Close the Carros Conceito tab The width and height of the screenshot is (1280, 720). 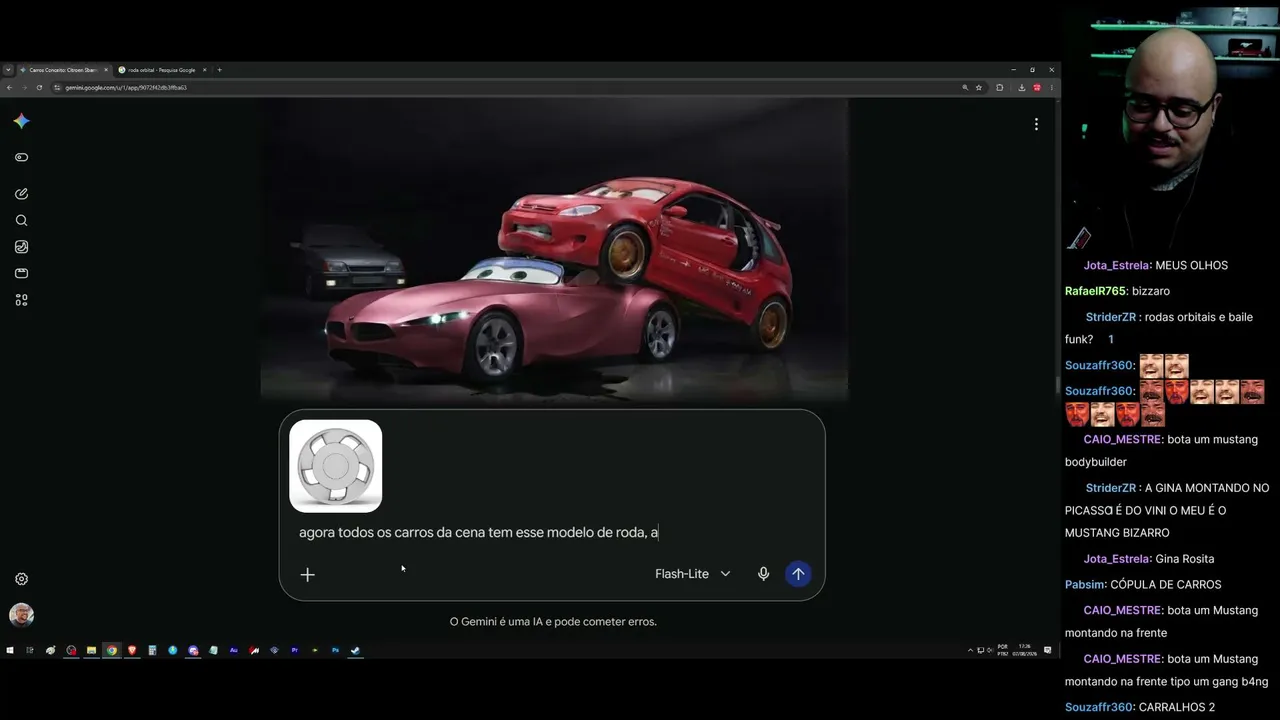tap(106, 70)
